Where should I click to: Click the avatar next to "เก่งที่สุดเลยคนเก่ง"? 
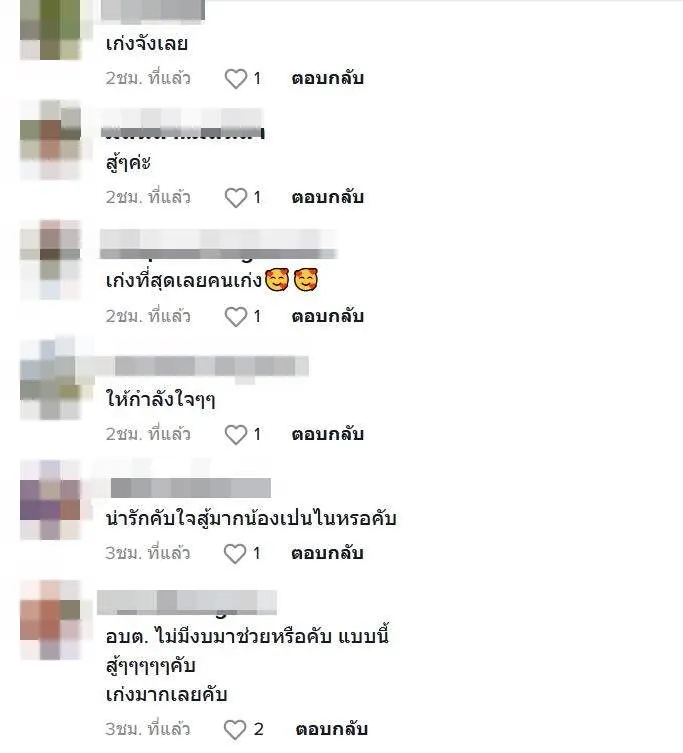pos(50,260)
